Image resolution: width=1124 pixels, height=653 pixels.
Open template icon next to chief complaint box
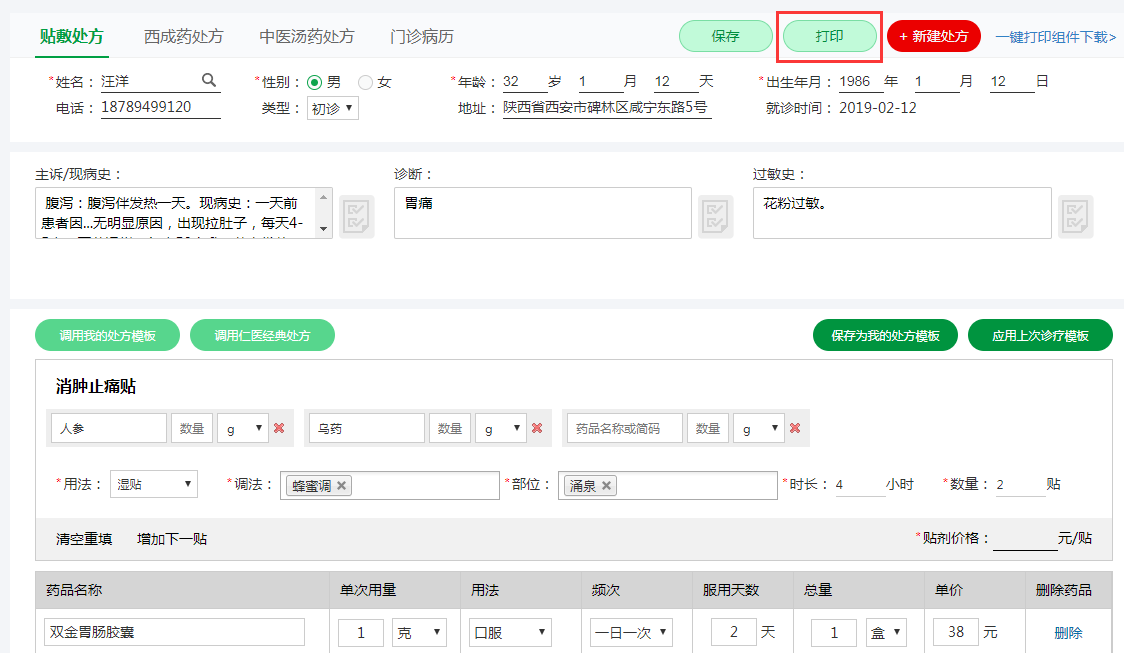coord(357,216)
